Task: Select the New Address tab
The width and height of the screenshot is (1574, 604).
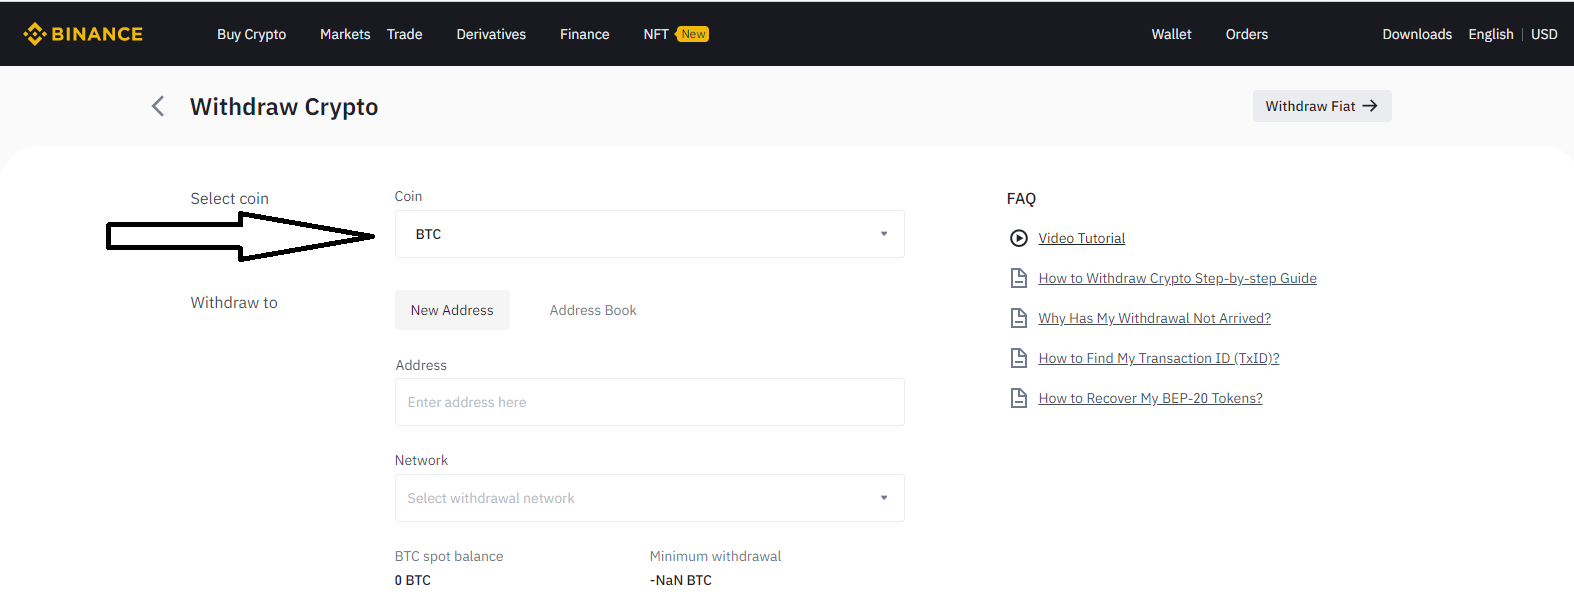Action: tap(452, 310)
